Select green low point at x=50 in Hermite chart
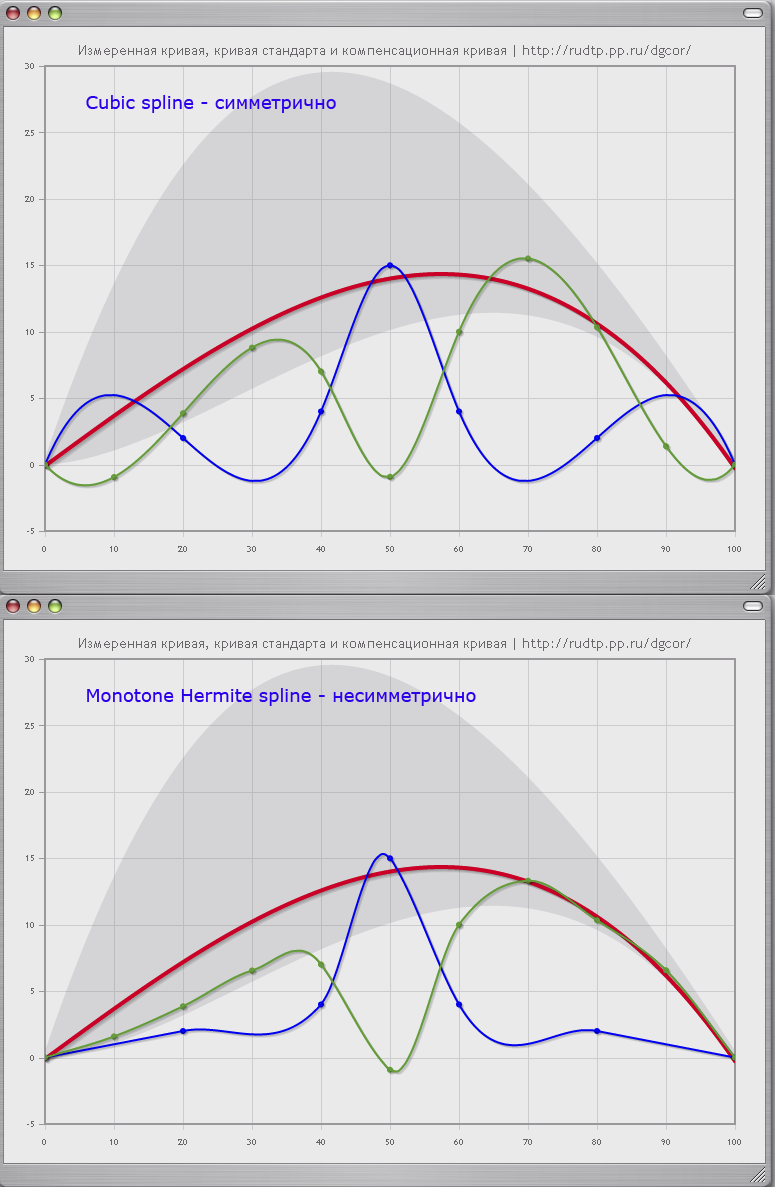775x1187 pixels. pos(390,1070)
